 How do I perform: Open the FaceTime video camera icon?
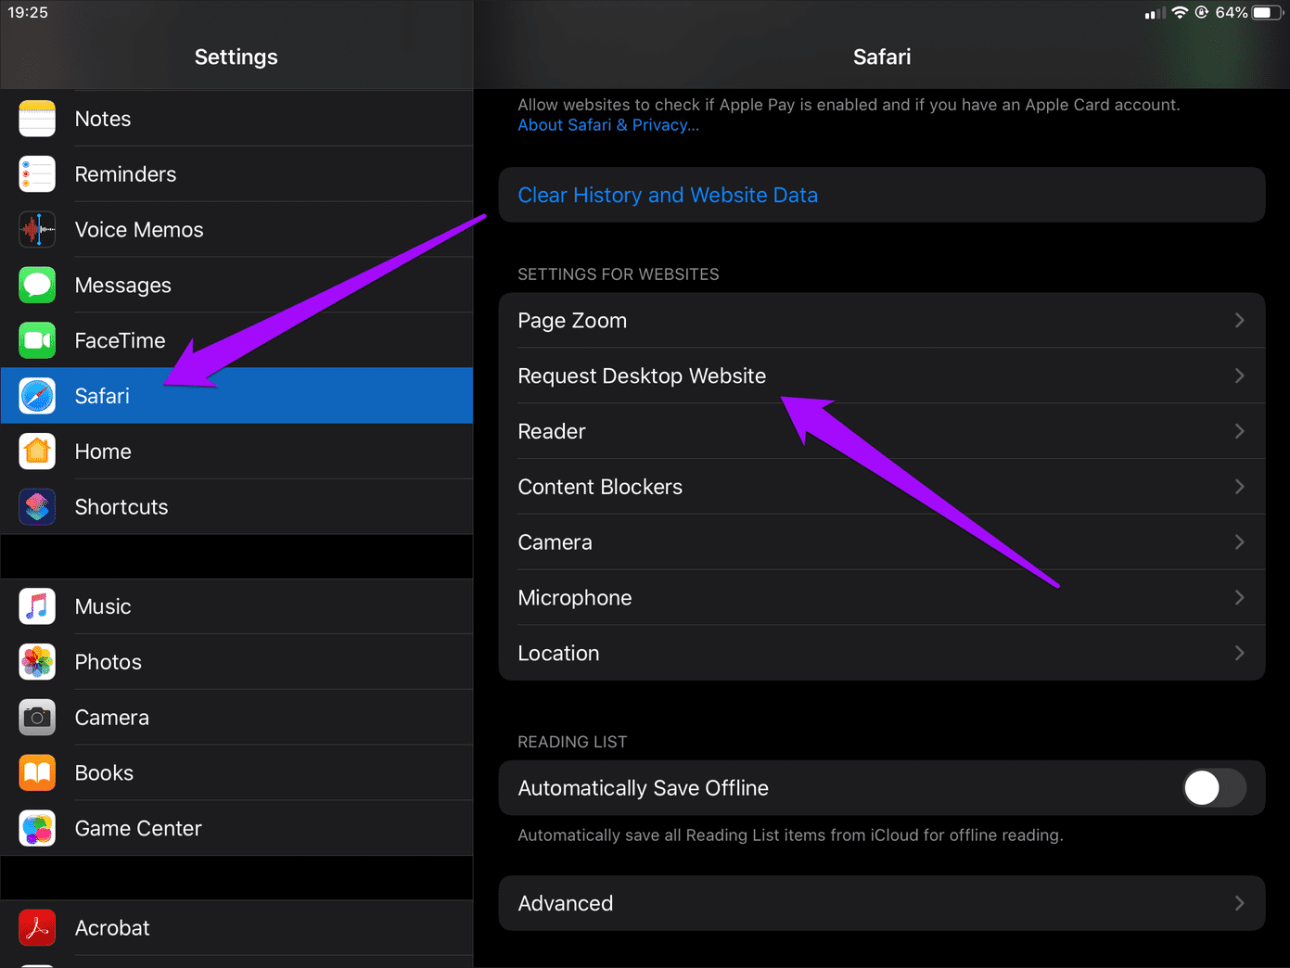pos(37,341)
